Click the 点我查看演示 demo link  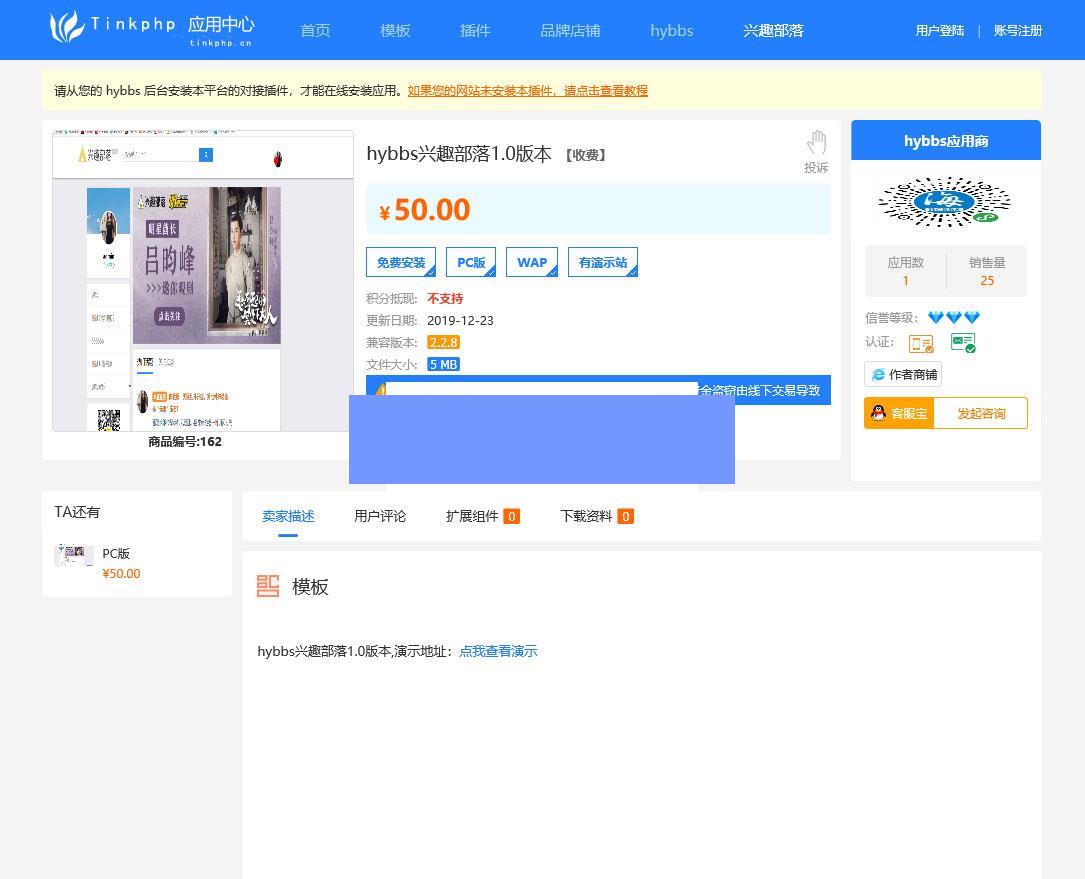click(498, 651)
